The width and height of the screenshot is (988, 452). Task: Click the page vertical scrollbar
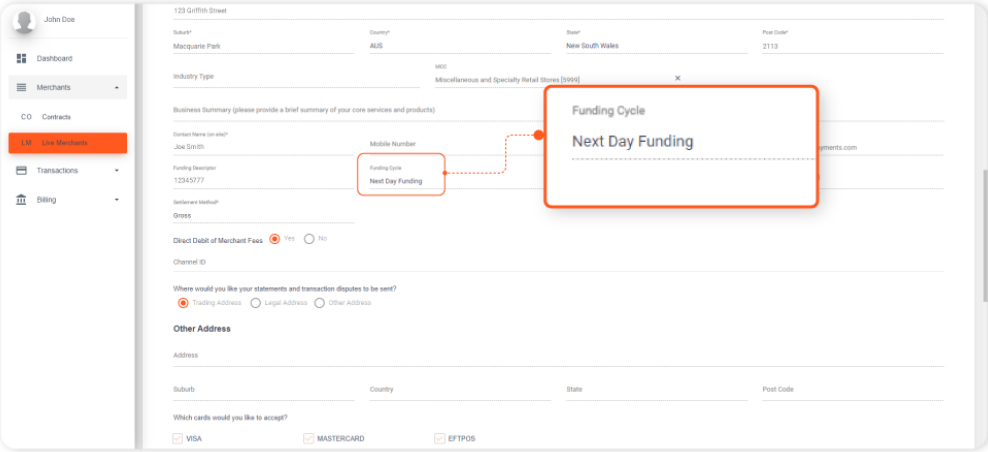[984, 236]
